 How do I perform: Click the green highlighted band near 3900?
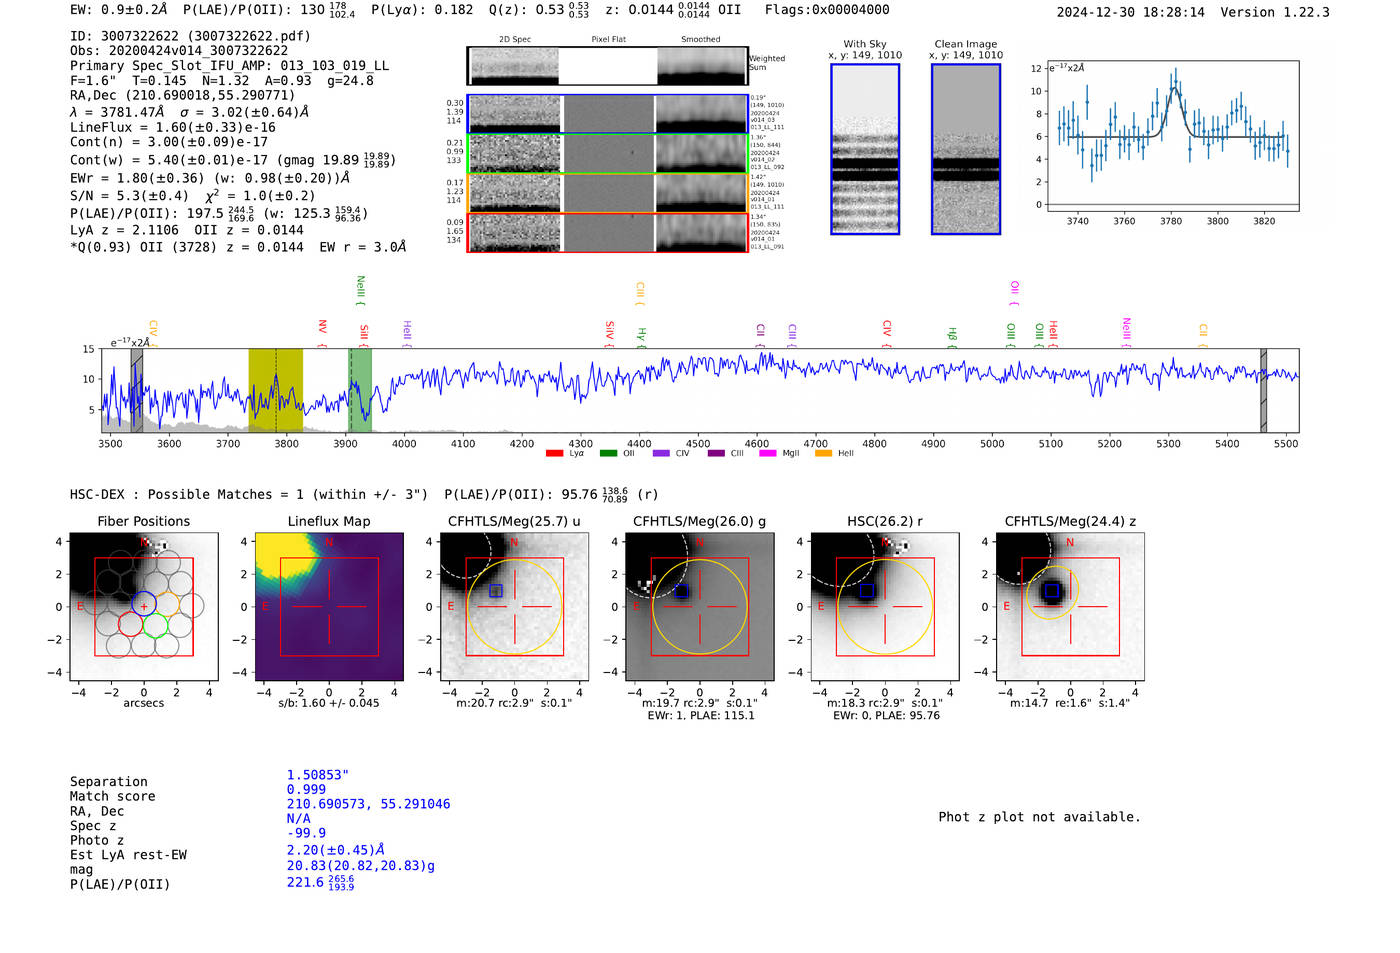[x=360, y=390]
